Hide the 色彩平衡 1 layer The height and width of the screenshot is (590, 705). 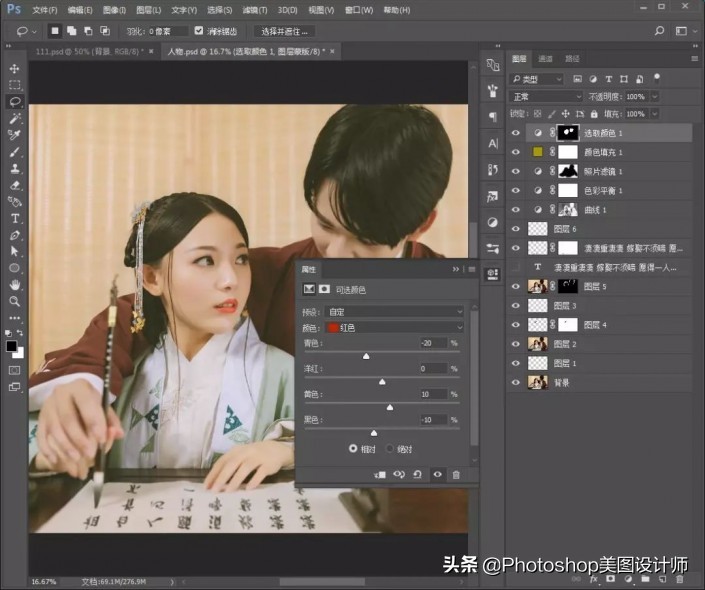pos(516,191)
